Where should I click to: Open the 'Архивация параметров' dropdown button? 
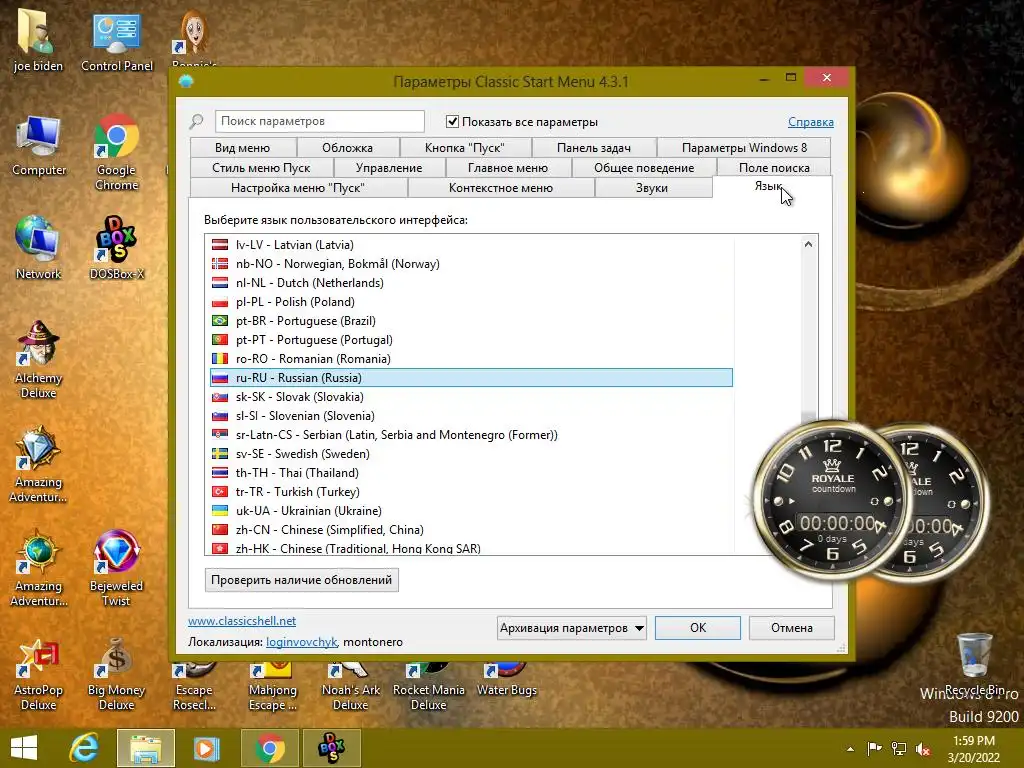(x=571, y=628)
